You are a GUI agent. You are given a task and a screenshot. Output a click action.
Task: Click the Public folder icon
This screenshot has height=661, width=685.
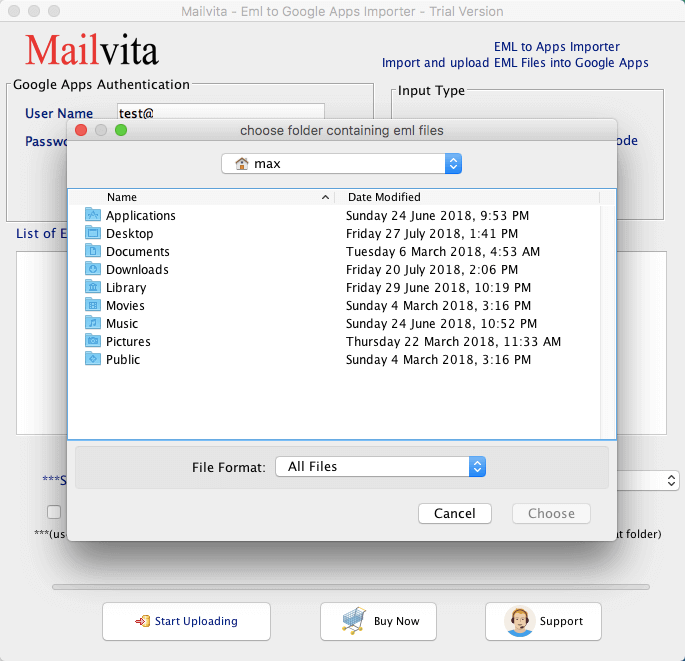point(93,359)
